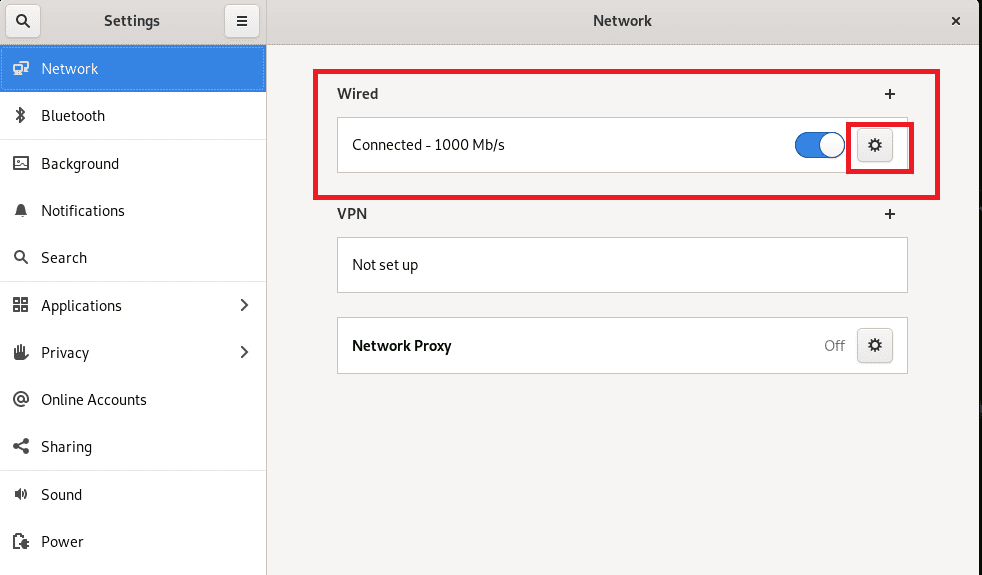This screenshot has width=982, height=575.
Task: Go to Notifications settings
Action: click(83, 211)
